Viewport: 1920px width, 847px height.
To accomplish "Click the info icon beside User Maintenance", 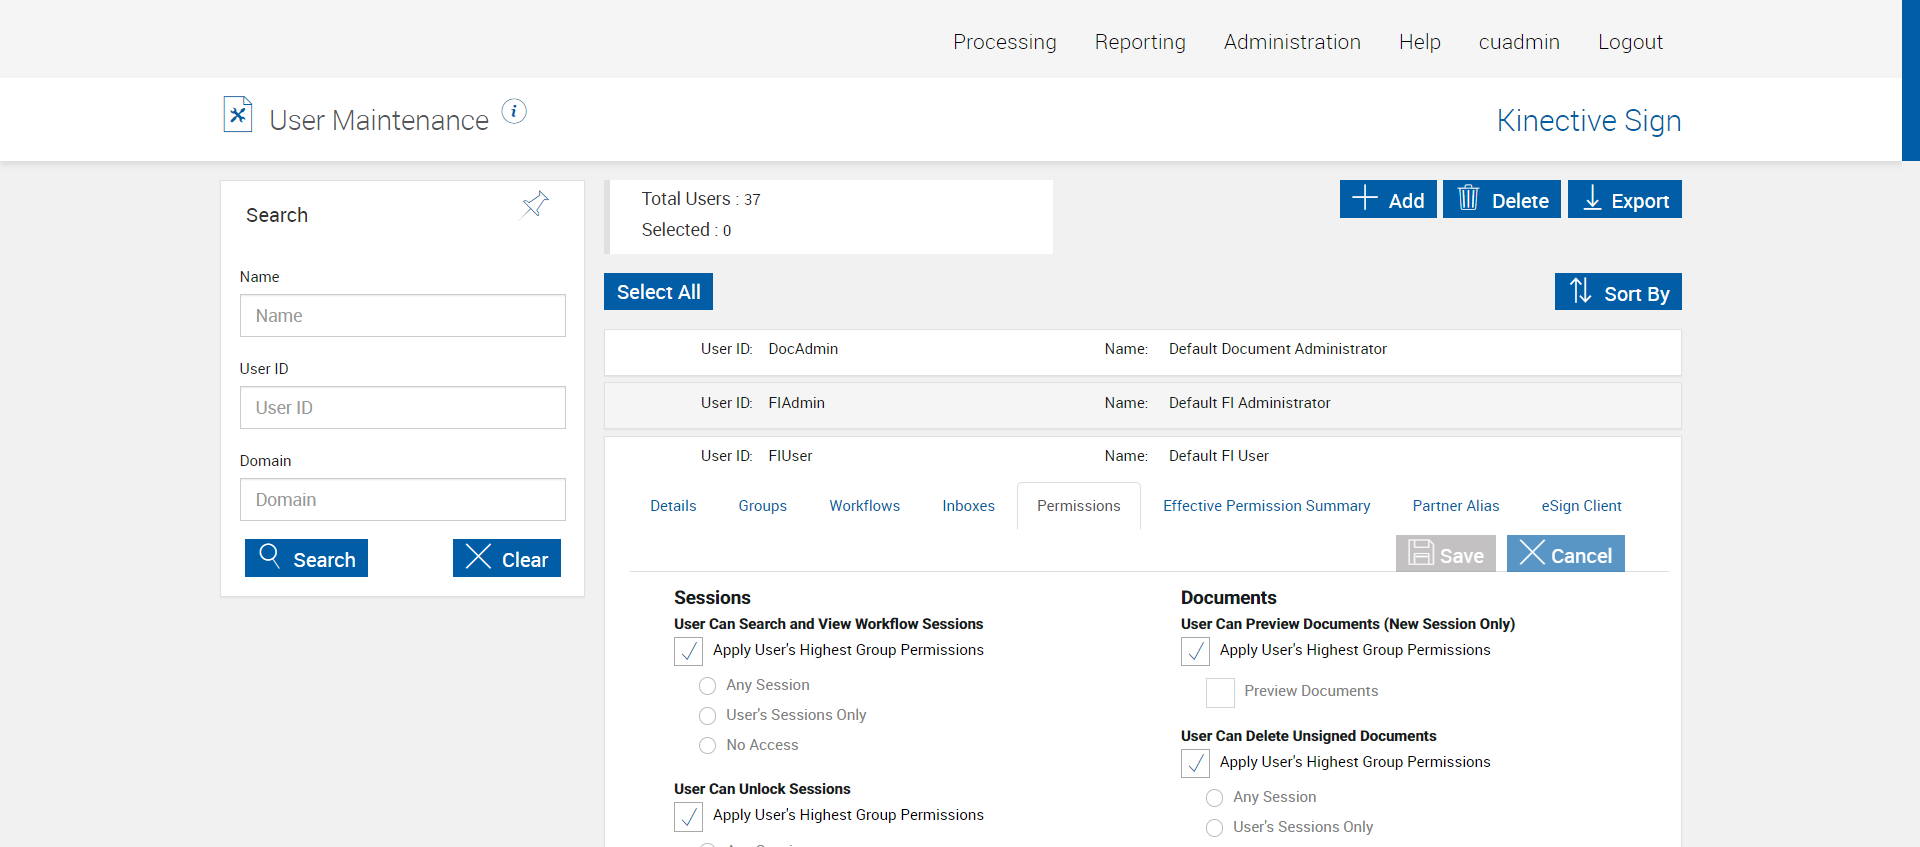I will click(514, 111).
